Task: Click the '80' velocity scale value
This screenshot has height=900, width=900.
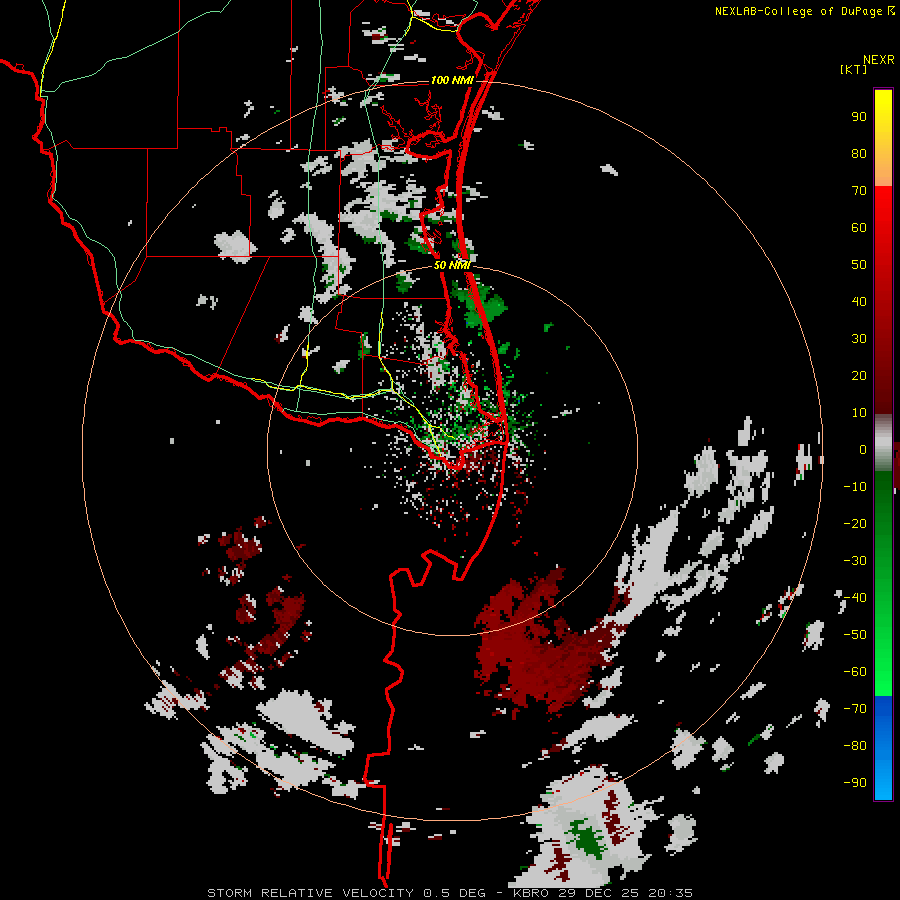Action: 859,154
